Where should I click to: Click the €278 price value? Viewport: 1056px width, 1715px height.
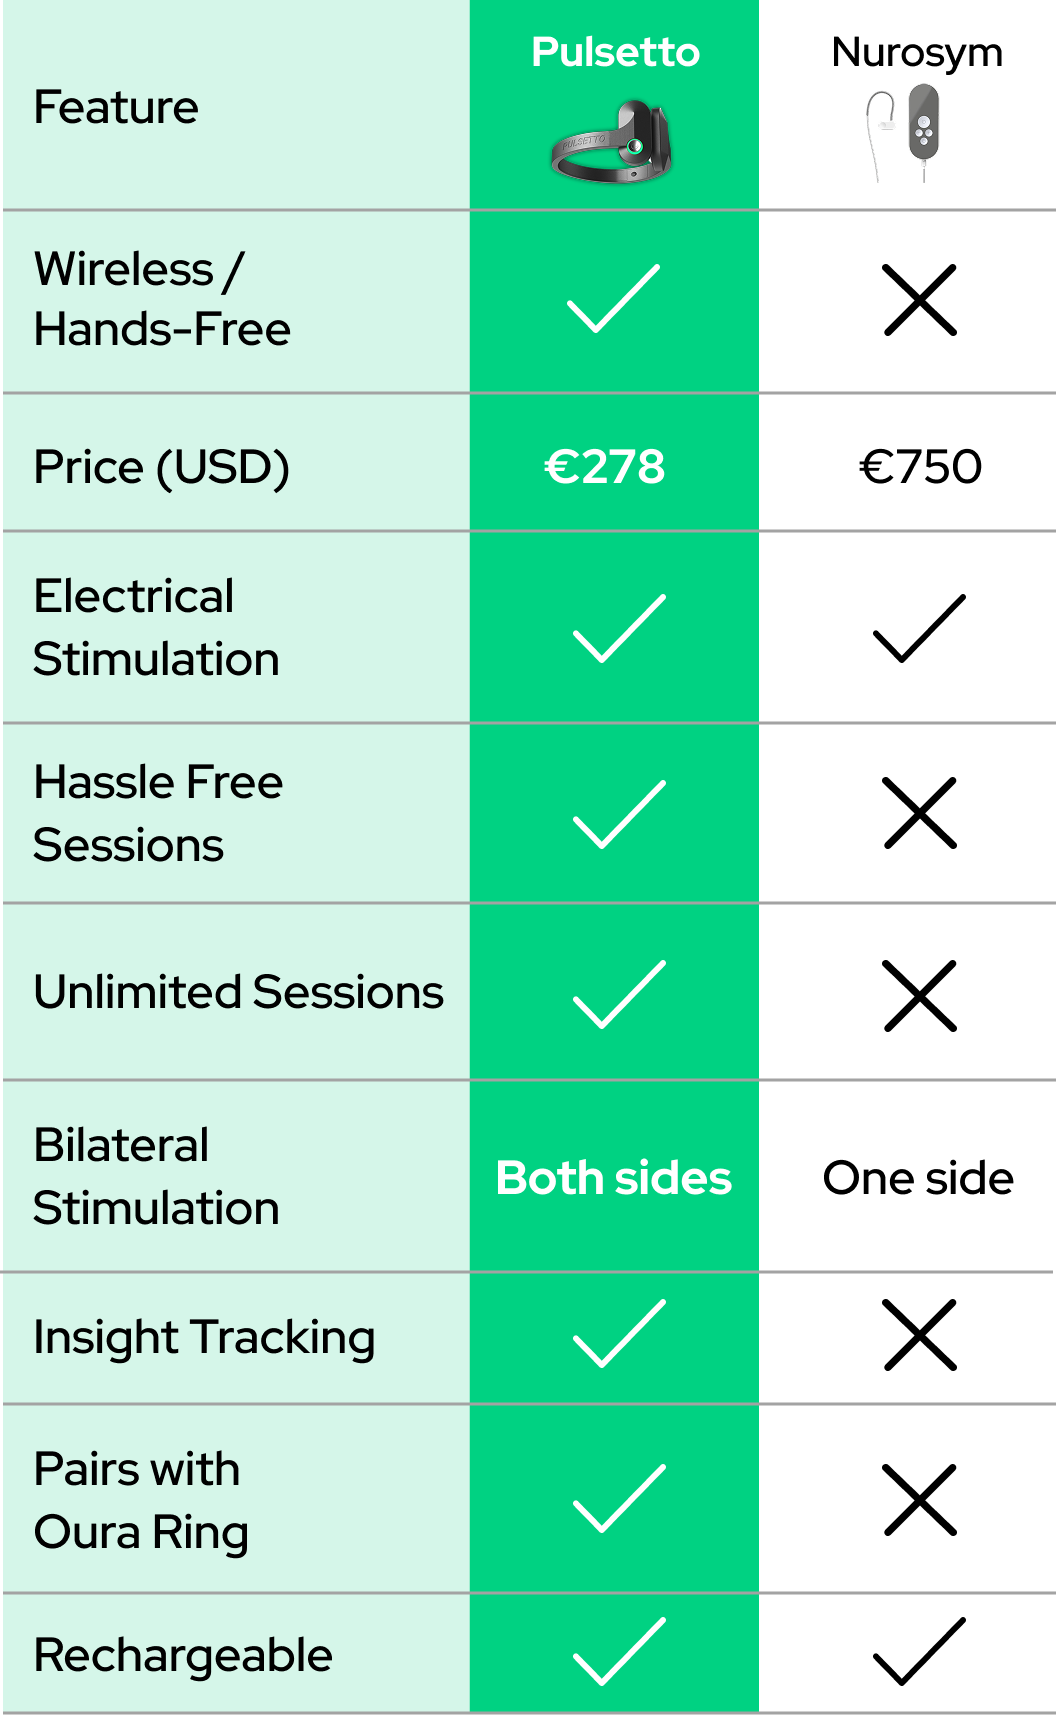pyautogui.click(x=605, y=467)
